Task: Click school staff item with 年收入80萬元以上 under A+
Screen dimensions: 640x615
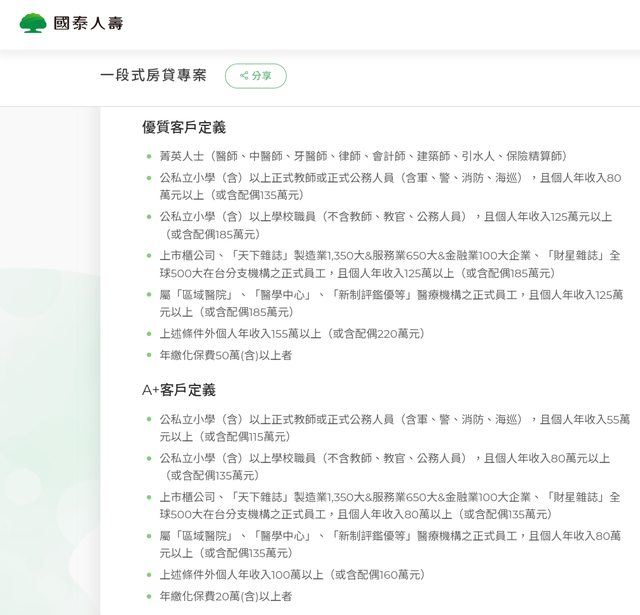Action: click(x=384, y=466)
